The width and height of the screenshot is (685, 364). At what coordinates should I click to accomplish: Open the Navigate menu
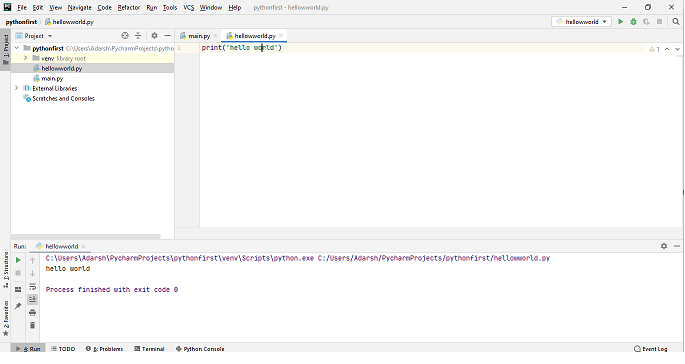(x=80, y=7)
